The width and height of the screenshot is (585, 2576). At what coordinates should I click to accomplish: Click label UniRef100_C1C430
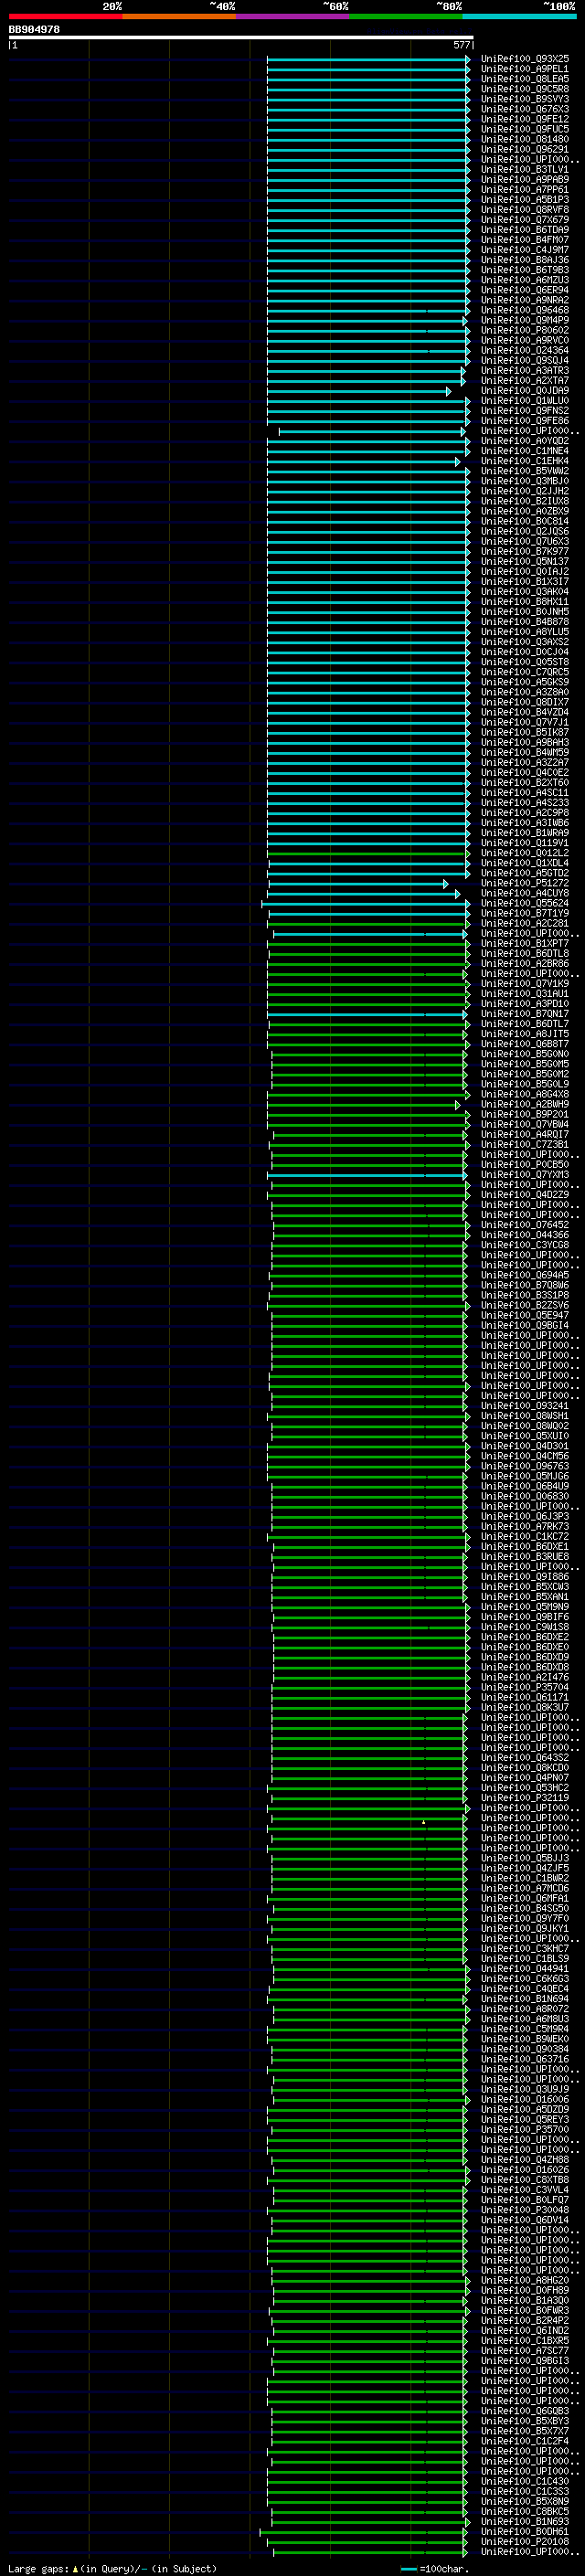[525, 2482]
